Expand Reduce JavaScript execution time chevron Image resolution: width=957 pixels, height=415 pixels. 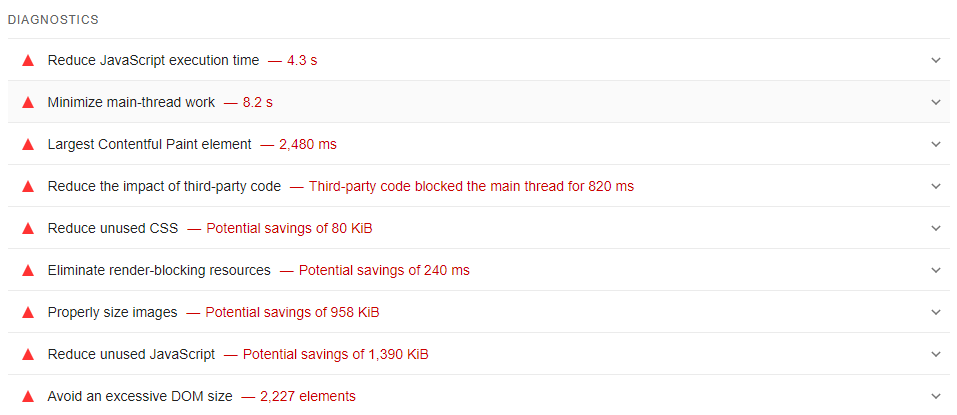[936, 60]
